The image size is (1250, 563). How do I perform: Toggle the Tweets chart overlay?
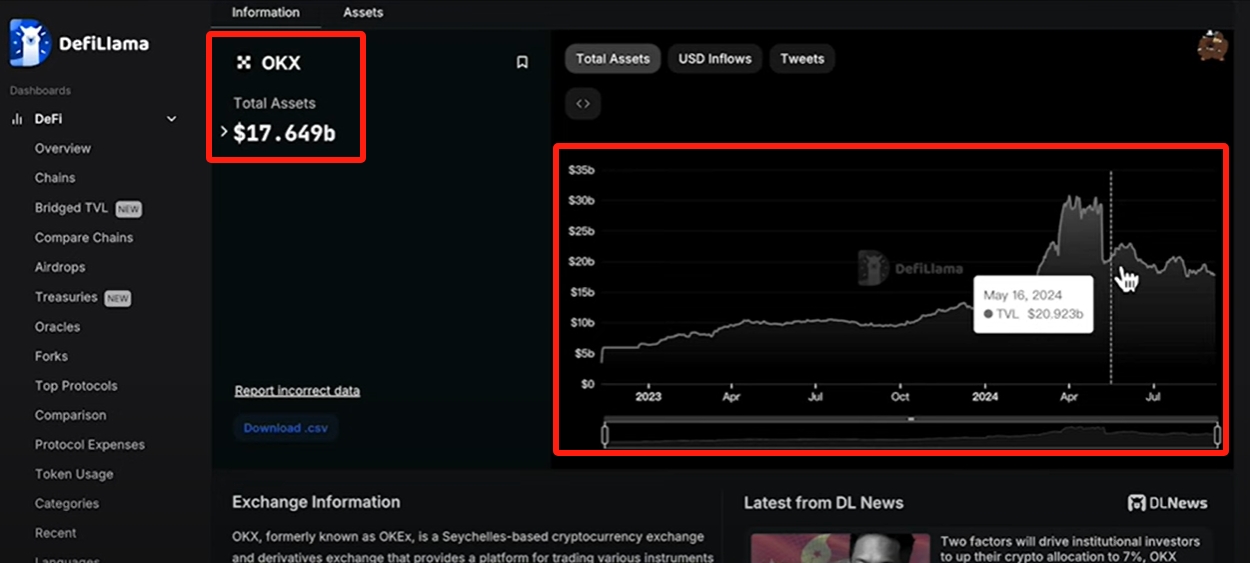(x=802, y=59)
